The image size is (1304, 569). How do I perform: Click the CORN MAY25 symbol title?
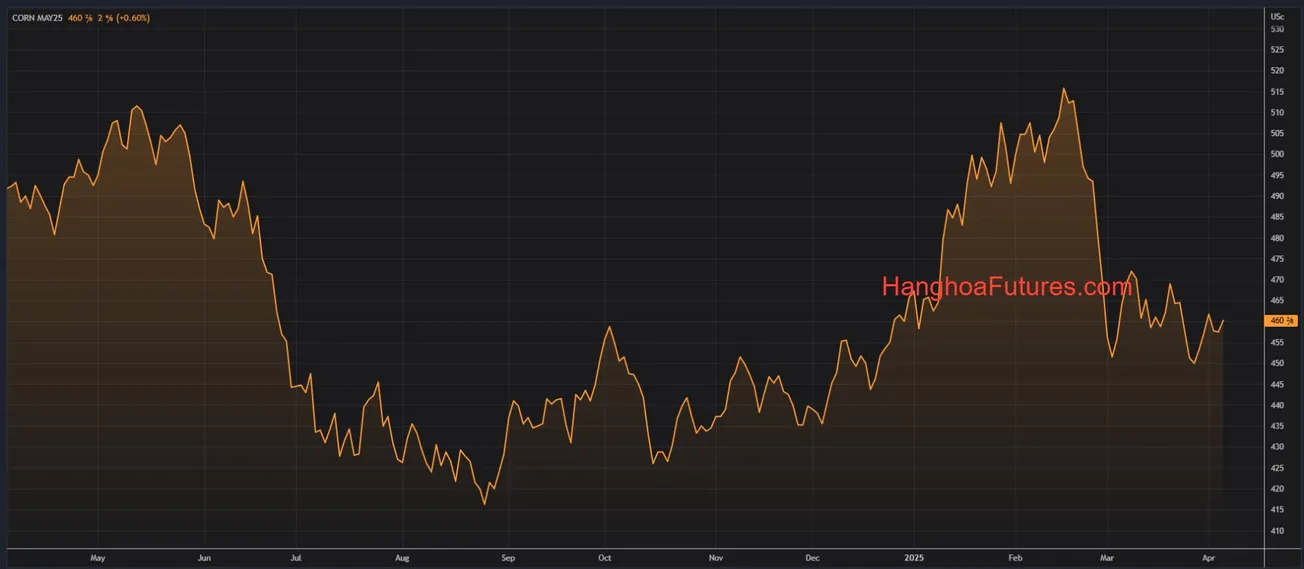tap(36, 18)
